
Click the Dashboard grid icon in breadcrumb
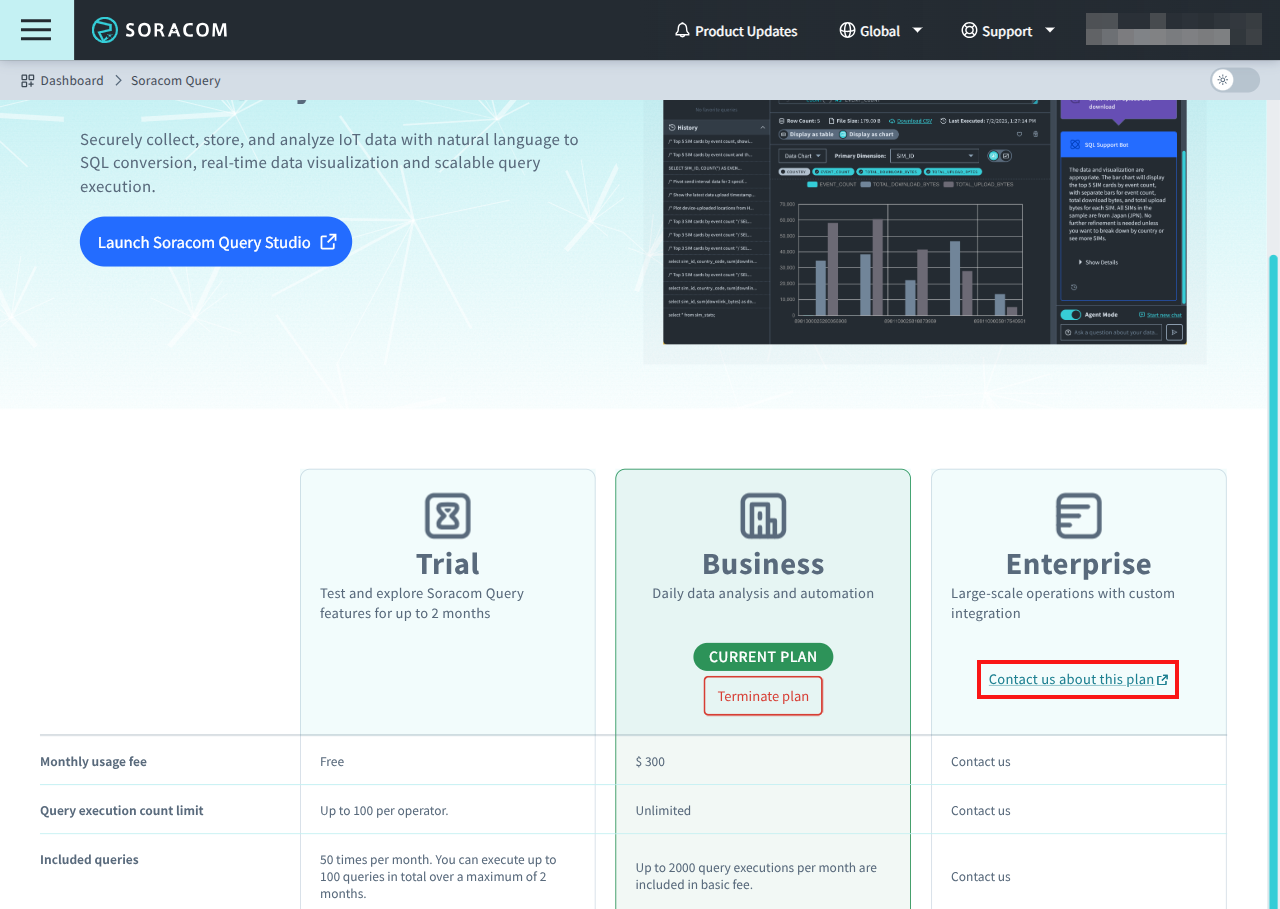(x=27, y=80)
